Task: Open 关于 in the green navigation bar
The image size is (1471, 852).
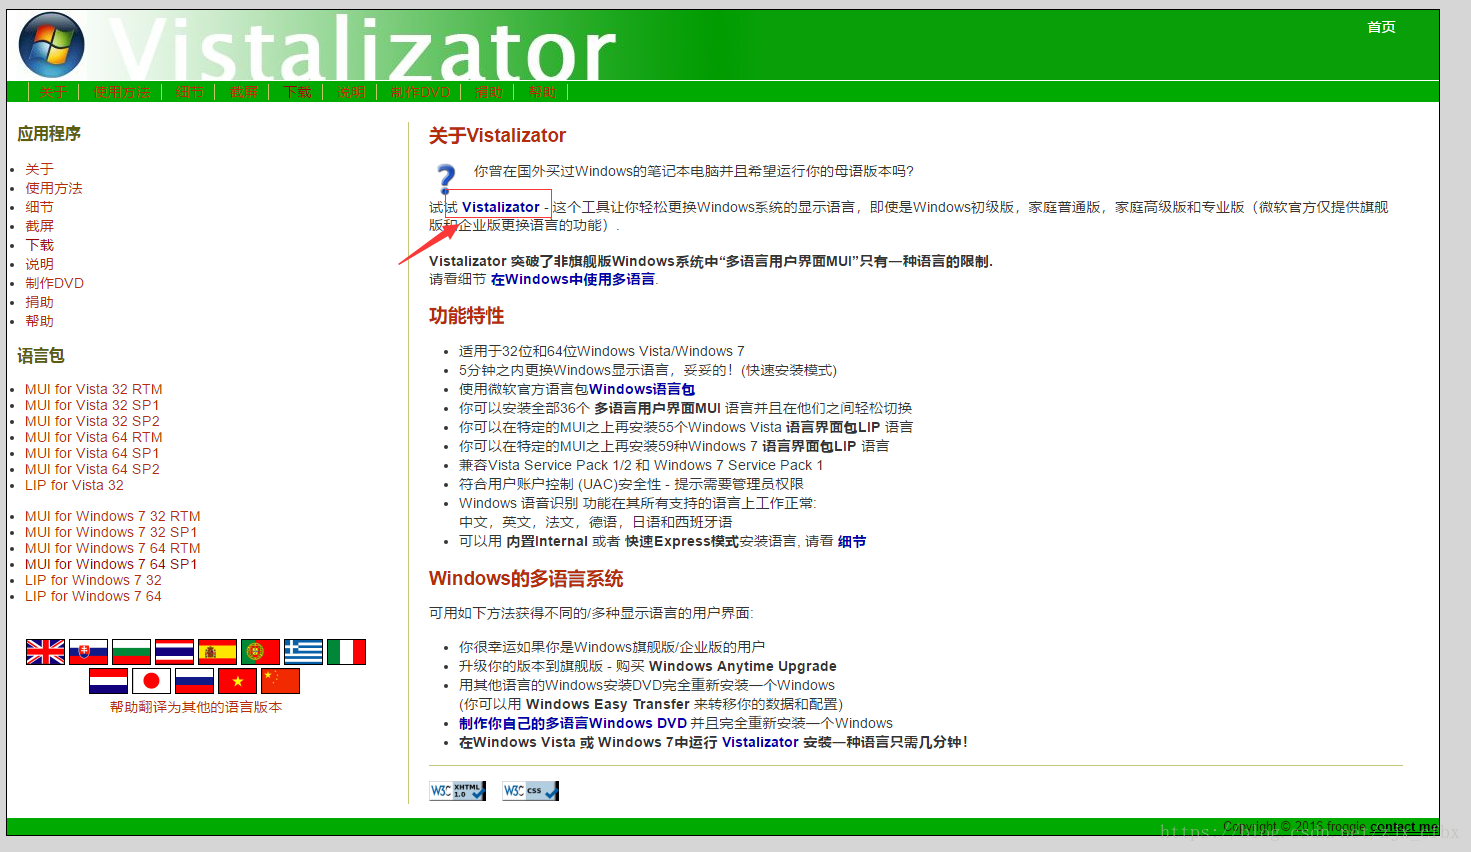Action: coord(53,92)
